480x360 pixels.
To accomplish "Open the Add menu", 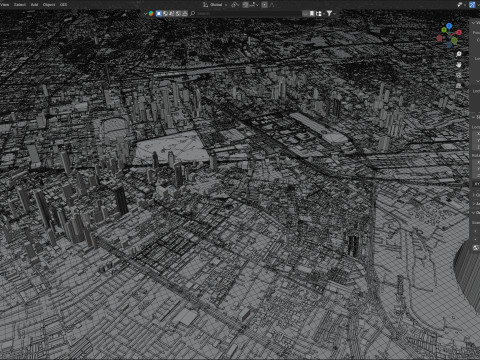I will (x=34, y=5).
